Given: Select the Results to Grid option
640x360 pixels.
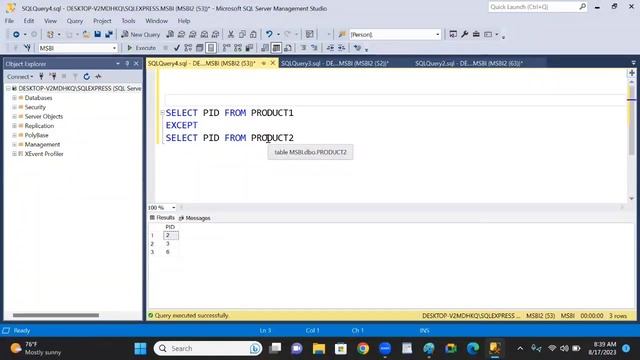Looking at the screenshot, I should (276, 48).
